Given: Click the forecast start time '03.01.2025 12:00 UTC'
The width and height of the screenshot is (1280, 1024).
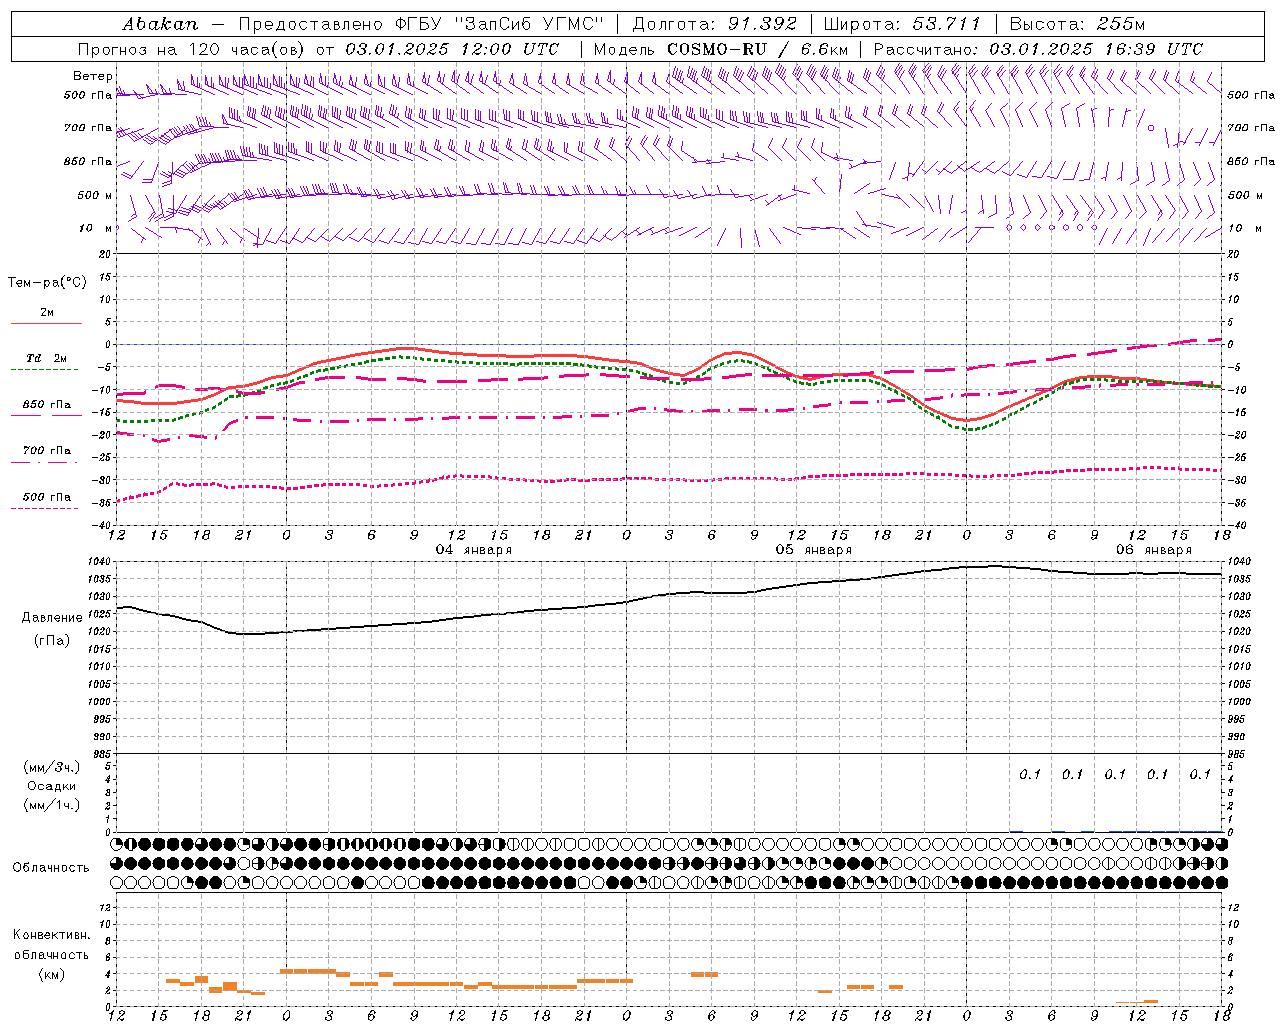Looking at the screenshot, I should coord(452,49).
